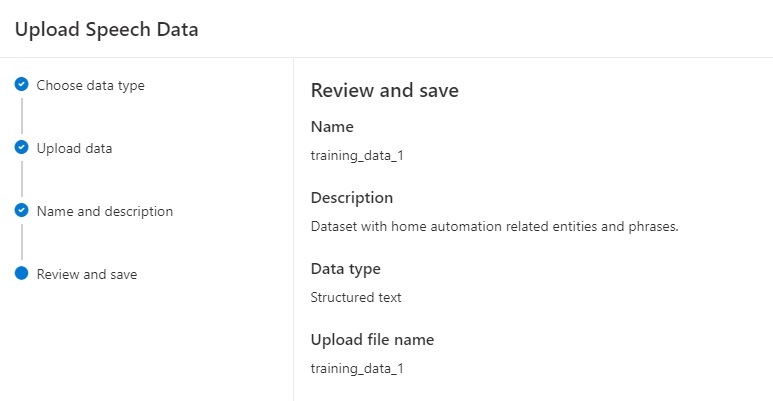Select training_data_1 under Upload file name
Image resolution: width=773 pixels, height=401 pixels.
coord(357,368)
